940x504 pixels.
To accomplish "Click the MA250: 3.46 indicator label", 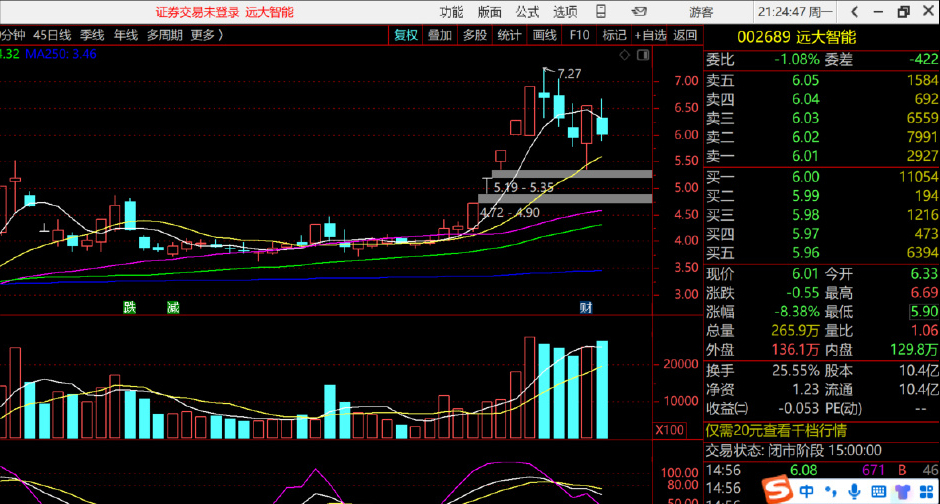I will pyautogui.click(x=61, y=54).
